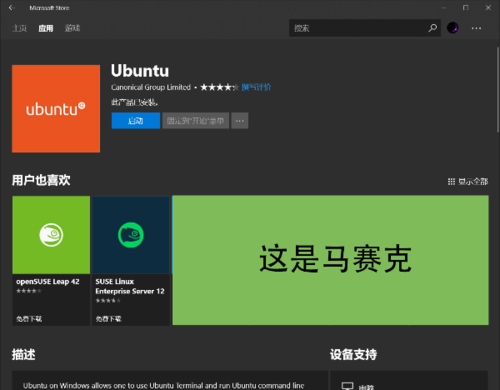
Task: Click the green SUSE chameleon logo
Action: pyautogui.click(x=131, y=235)
